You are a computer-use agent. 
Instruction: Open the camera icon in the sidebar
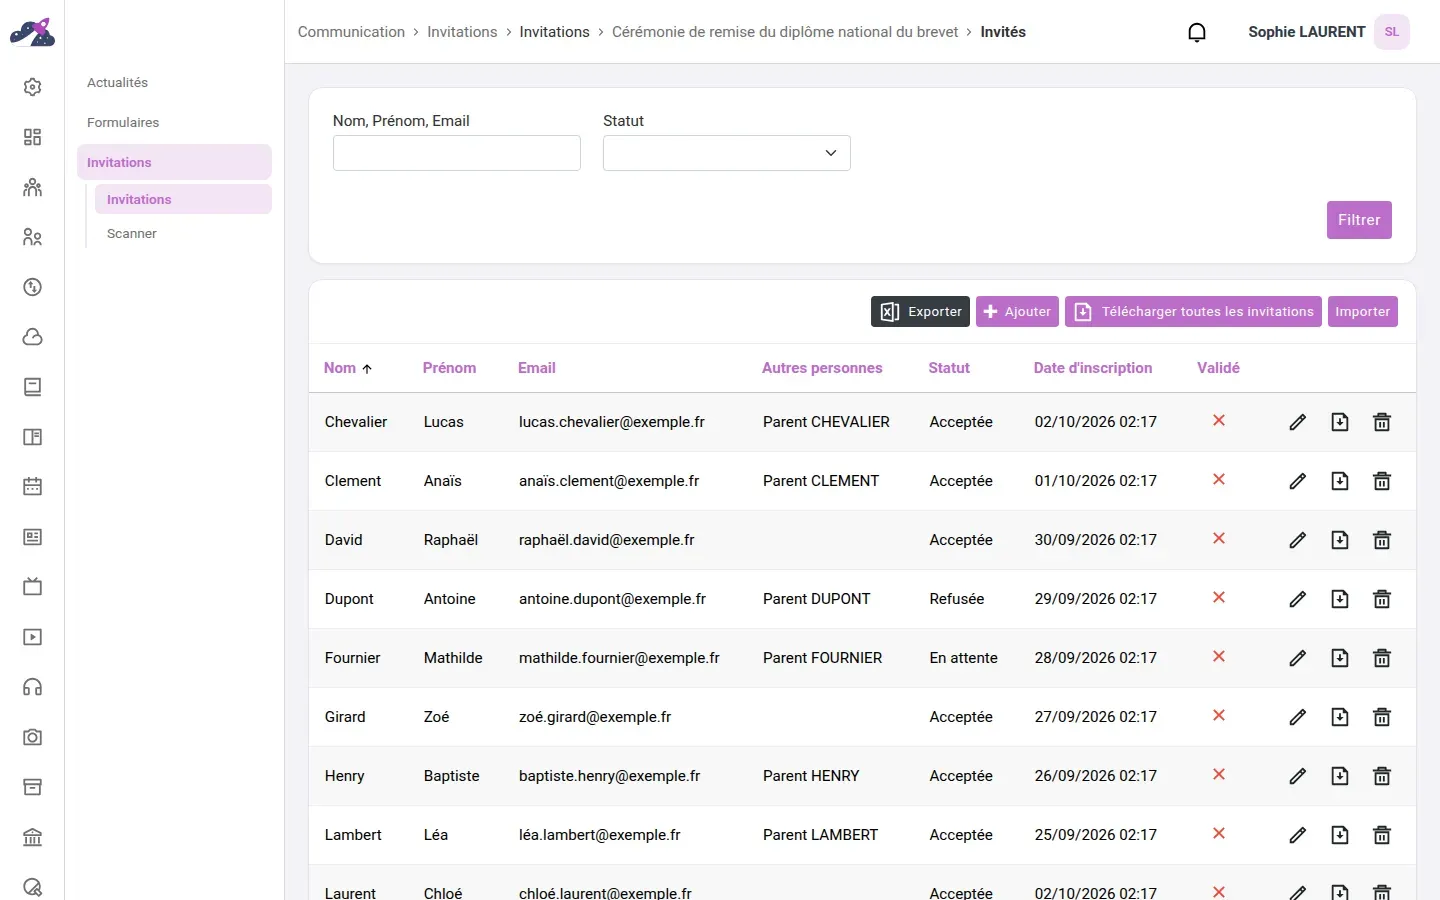click(32, 737)
